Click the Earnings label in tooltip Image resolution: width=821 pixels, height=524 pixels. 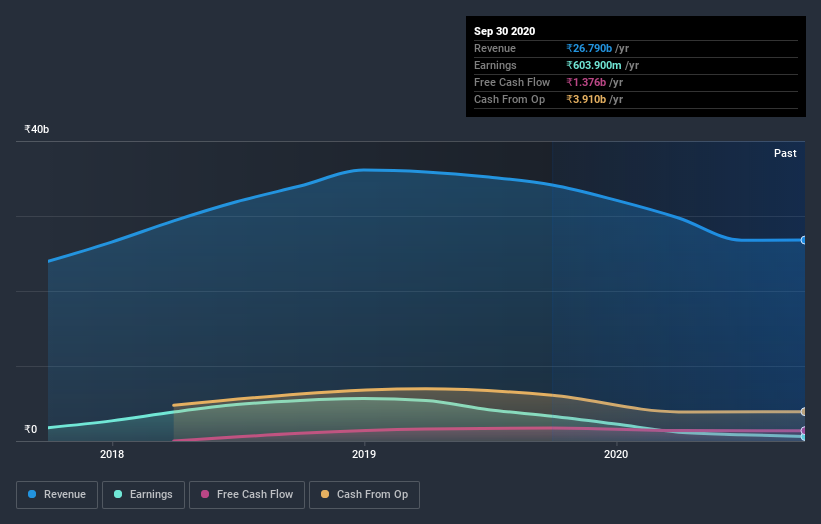pyautogui.click(x=495, y=65)
